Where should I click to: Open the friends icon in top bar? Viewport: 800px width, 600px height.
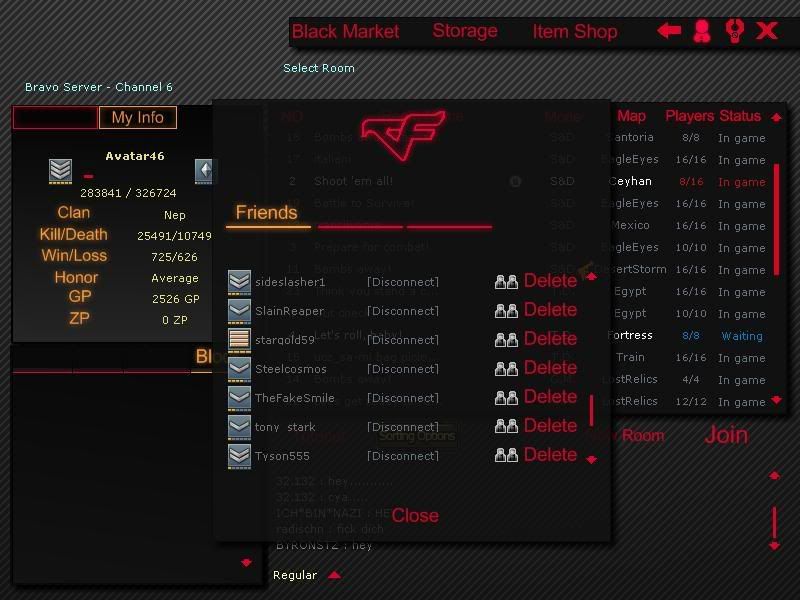coord(701,31)
